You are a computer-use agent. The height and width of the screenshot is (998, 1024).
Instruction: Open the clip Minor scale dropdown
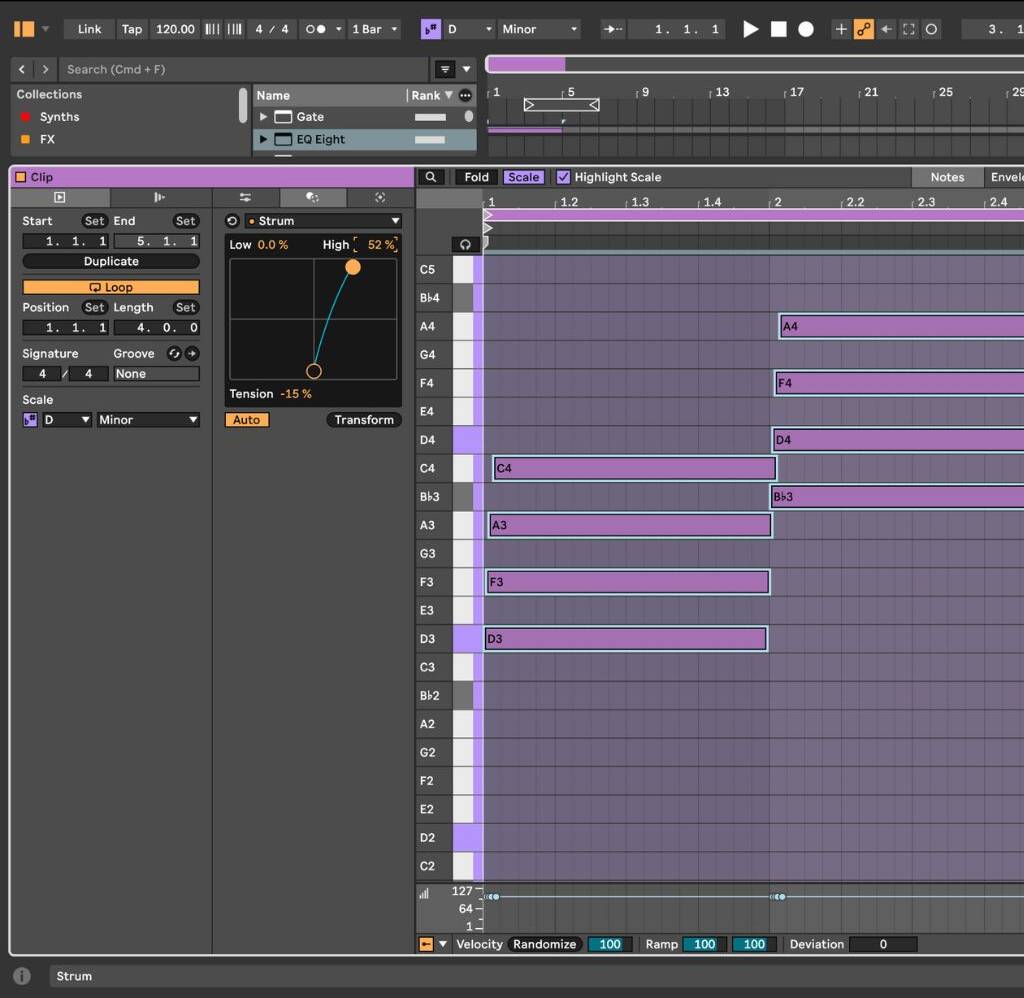pos(148,419)
